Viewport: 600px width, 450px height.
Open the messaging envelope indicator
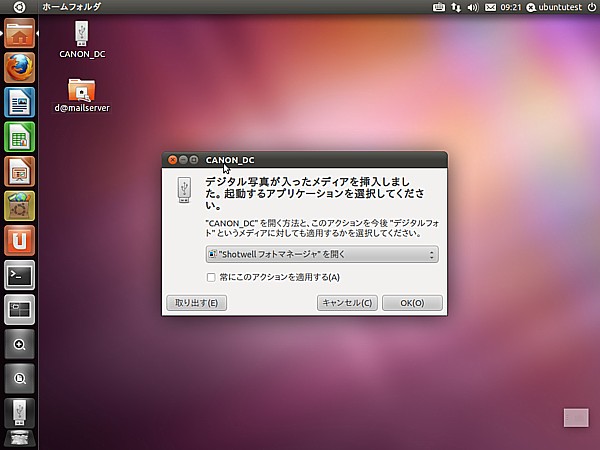coord(490,7)
